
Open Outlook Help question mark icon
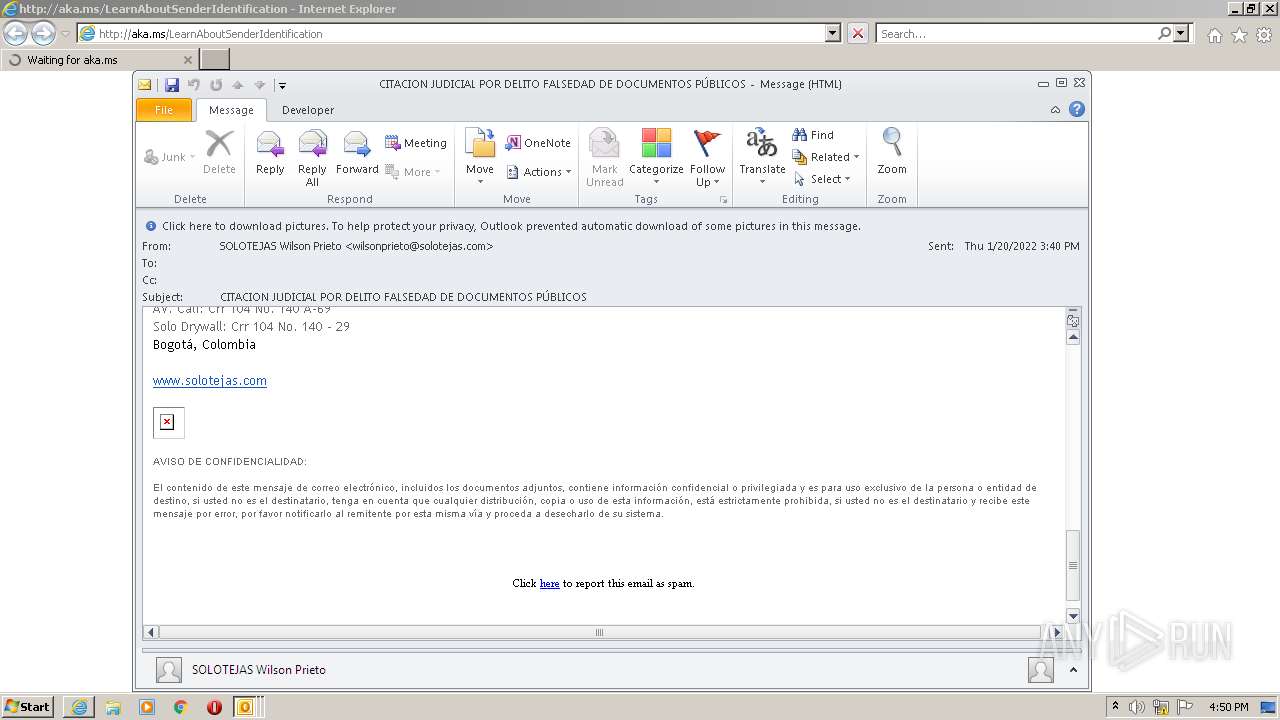tap(1077, 110)
